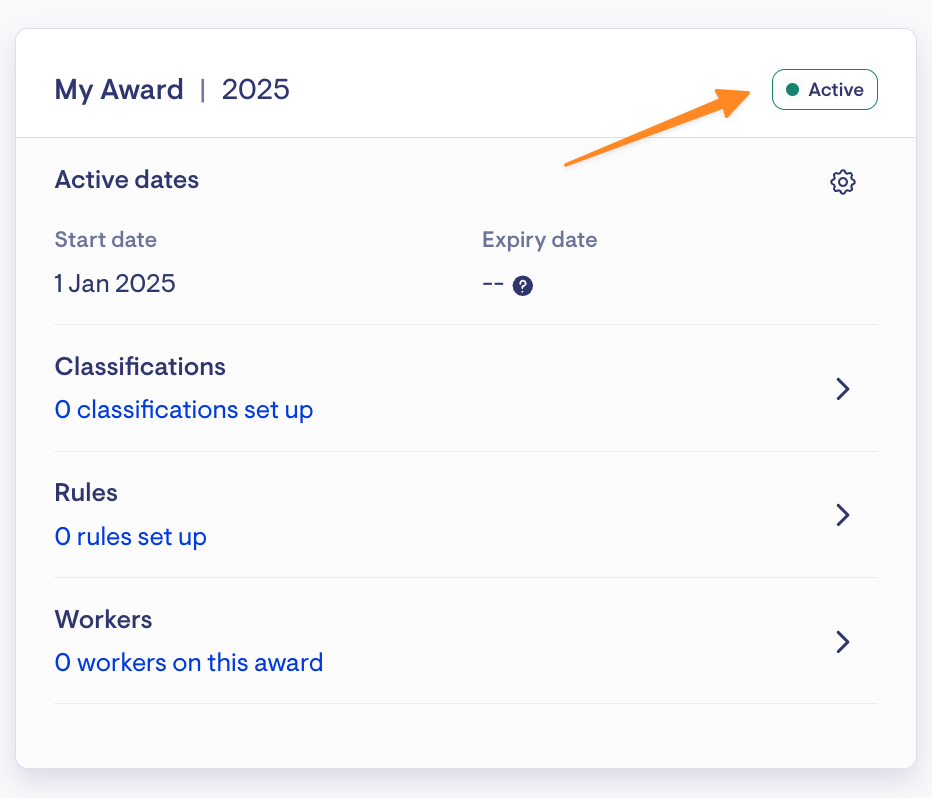932x798 pixels.
Task: Click the start date value 1 Jan 2025
Action: [115, 283]
